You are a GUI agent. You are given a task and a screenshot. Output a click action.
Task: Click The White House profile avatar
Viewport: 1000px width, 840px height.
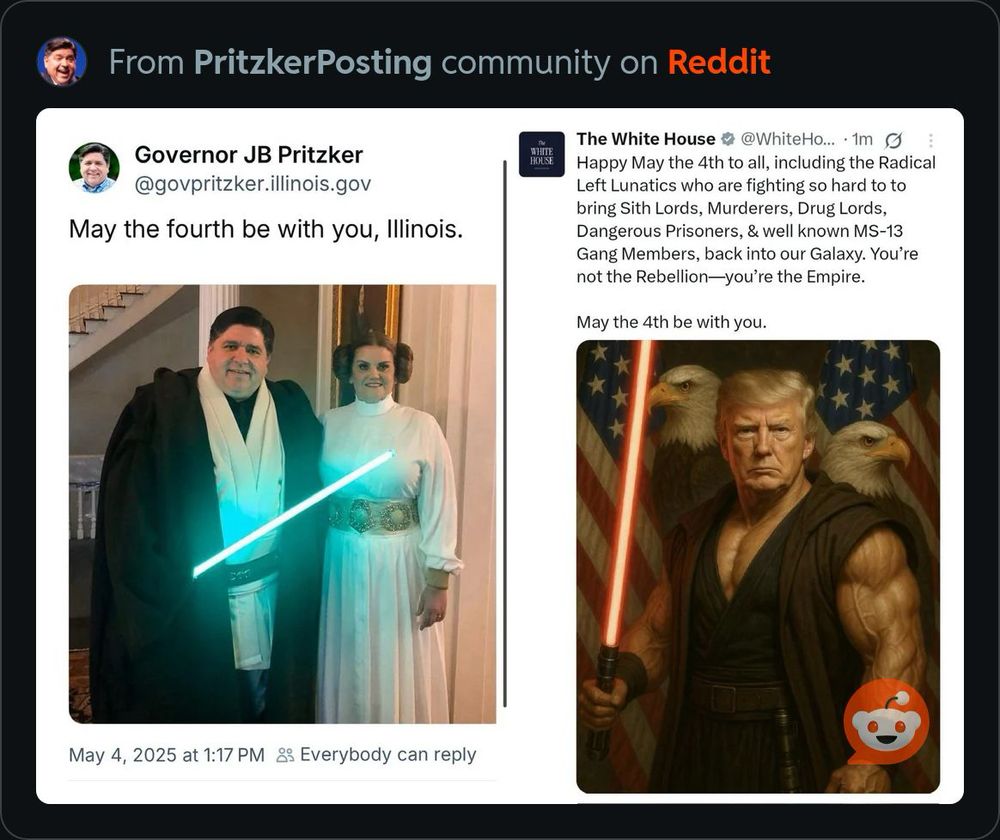click(x=541, y=154)
